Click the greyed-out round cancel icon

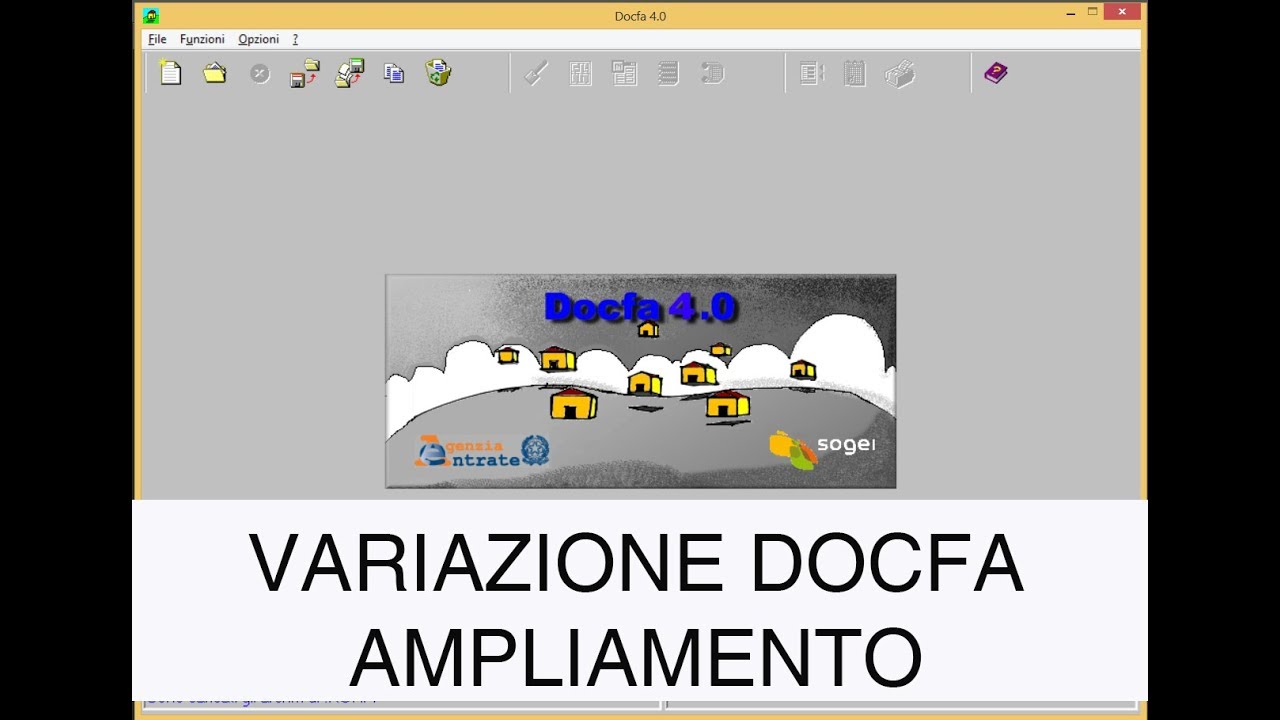pyautogui.click(x=260, y=73)
